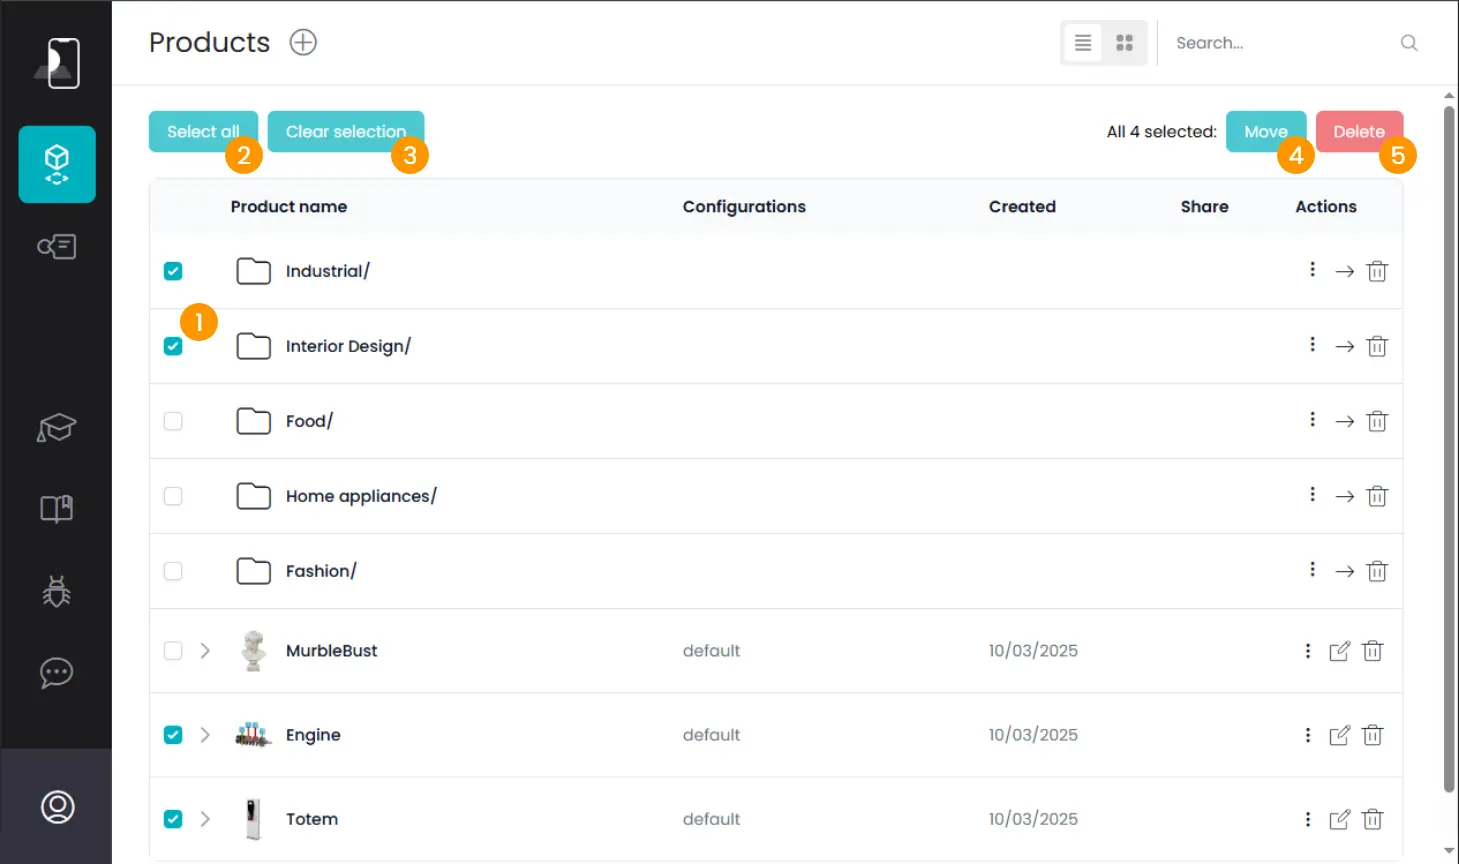Open the user account profile icon
This screenshot has width=1459, height=864.
pyautogui.click(x=57, y=806)
